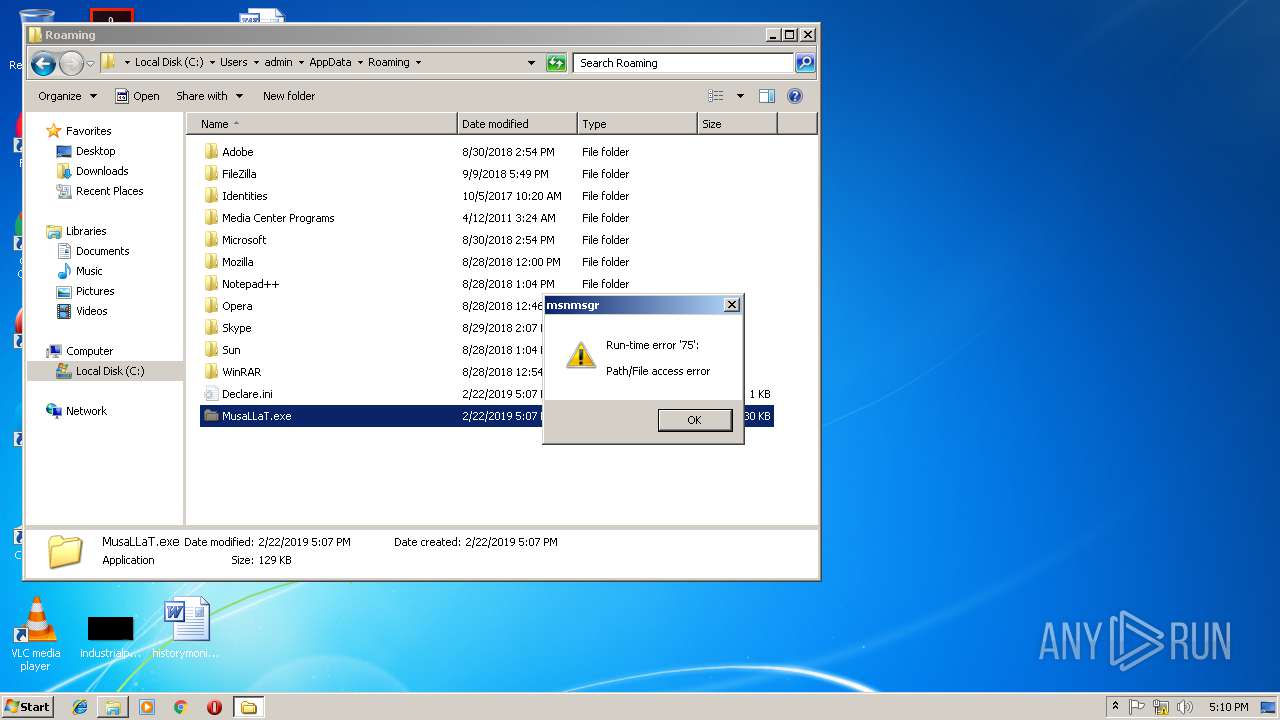Create a New folder
This screenshot has height=720, width=1280.
pos(289,96)
